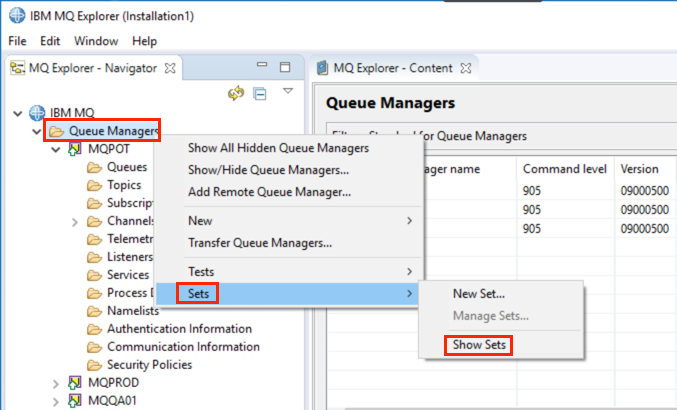Click the Channels folder icon
Screen dimensions: 677x410
point(94,221)
